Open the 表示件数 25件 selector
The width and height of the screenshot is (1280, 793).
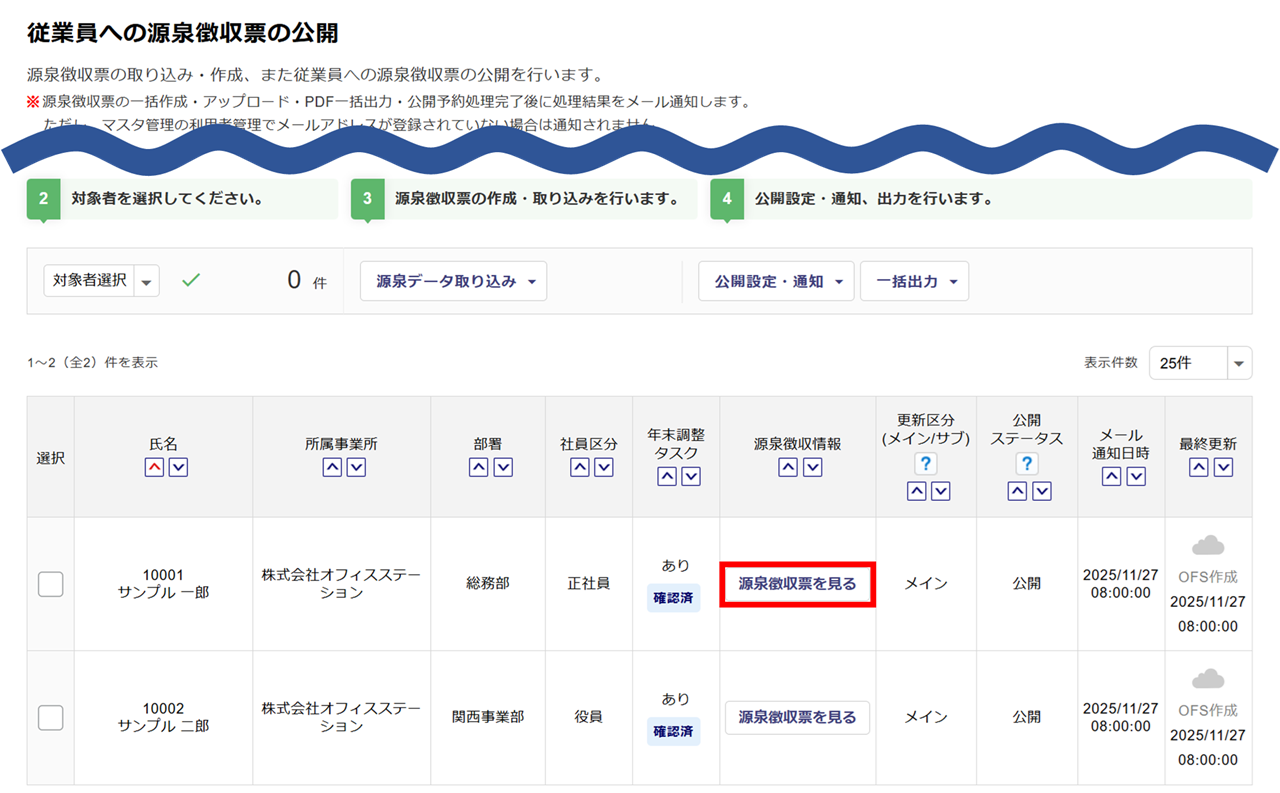coord(1200,363)
